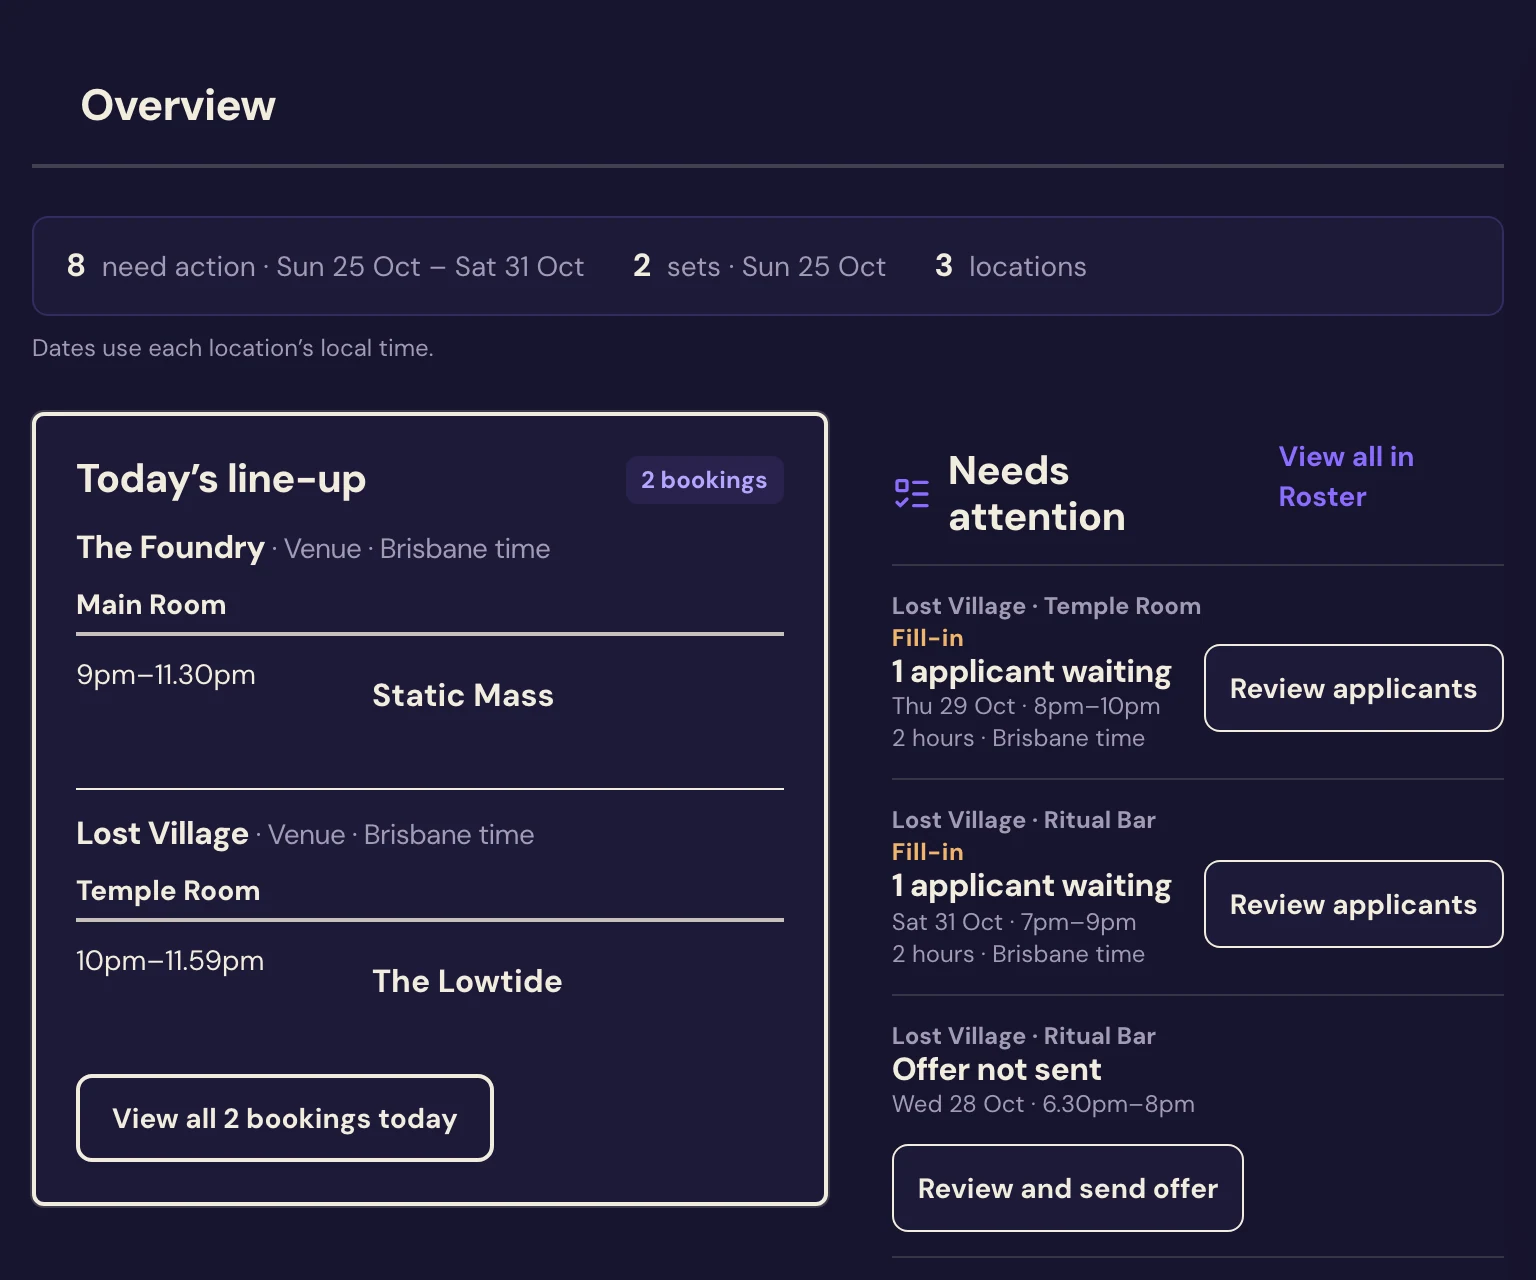Click the 3 locations stat
Image resolution: width=1536 pixels, height=1280 pixels.
1010,266
